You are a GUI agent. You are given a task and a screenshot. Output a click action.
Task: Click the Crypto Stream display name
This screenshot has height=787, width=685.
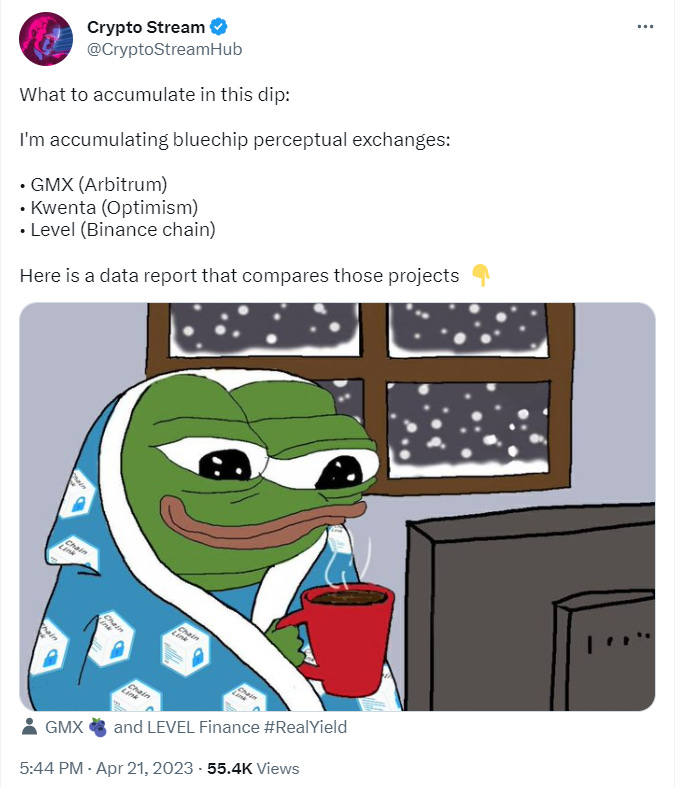146,27
